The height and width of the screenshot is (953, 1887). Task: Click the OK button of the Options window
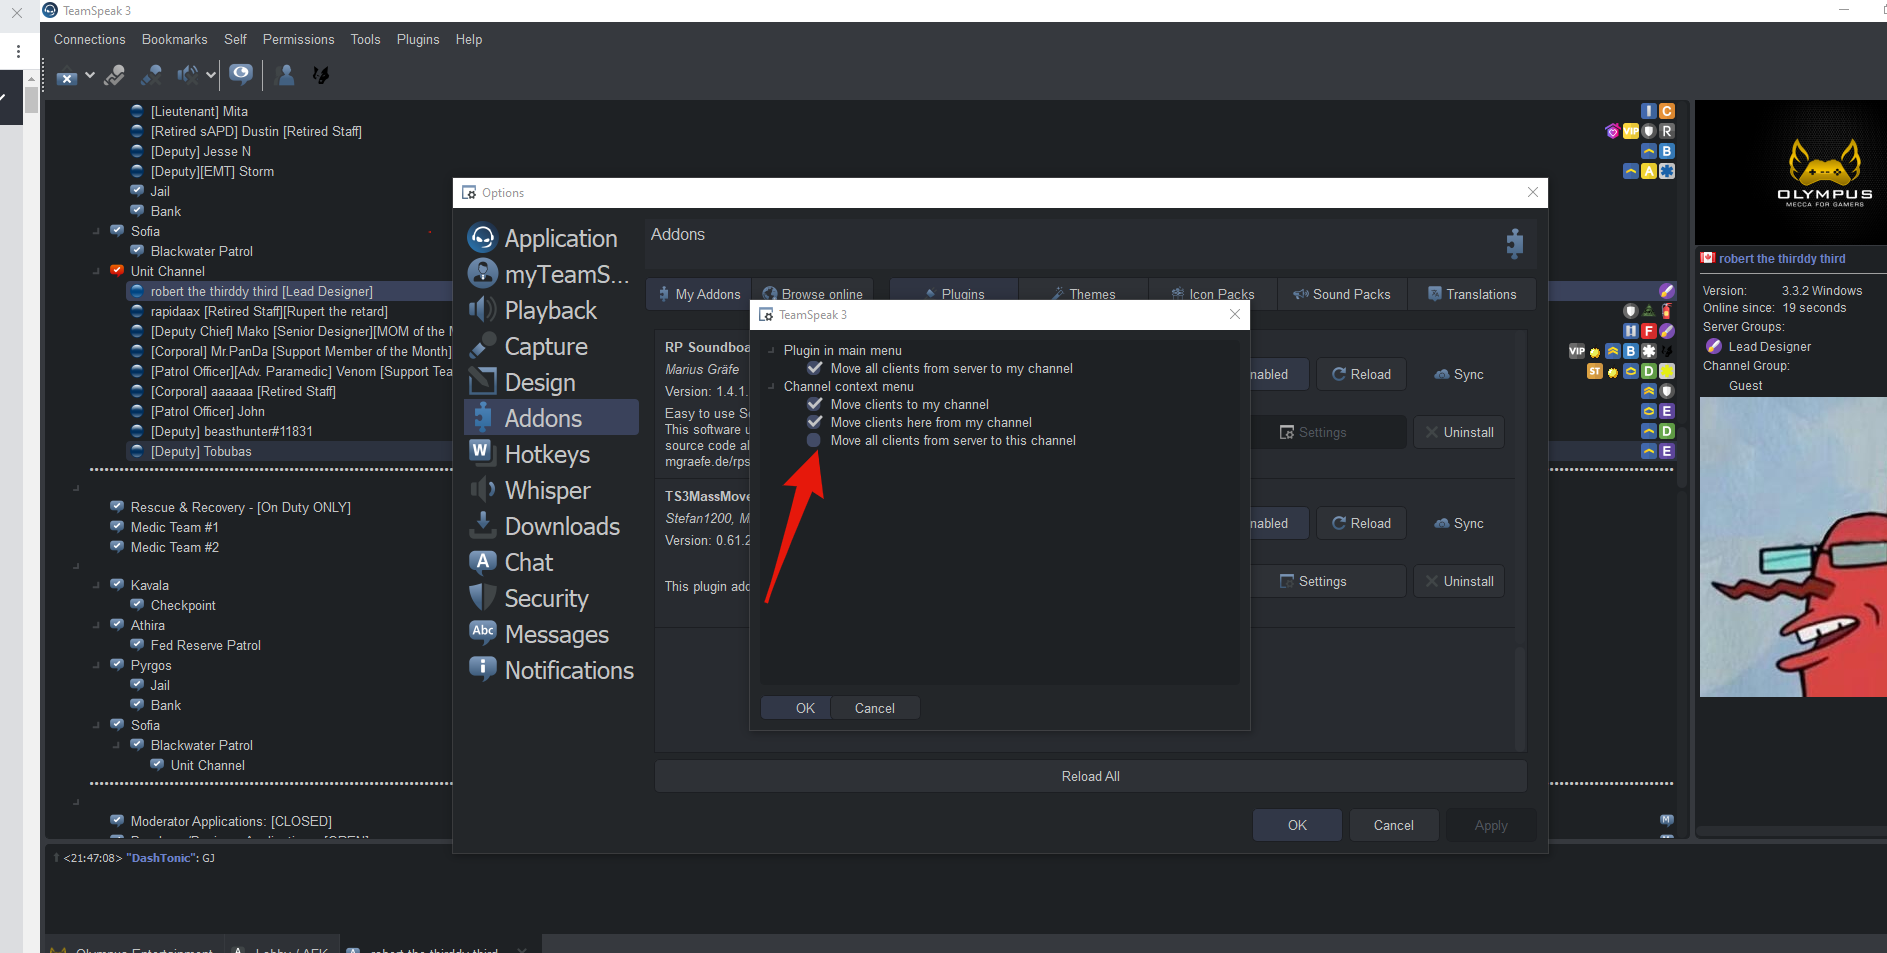[1297, 825]
